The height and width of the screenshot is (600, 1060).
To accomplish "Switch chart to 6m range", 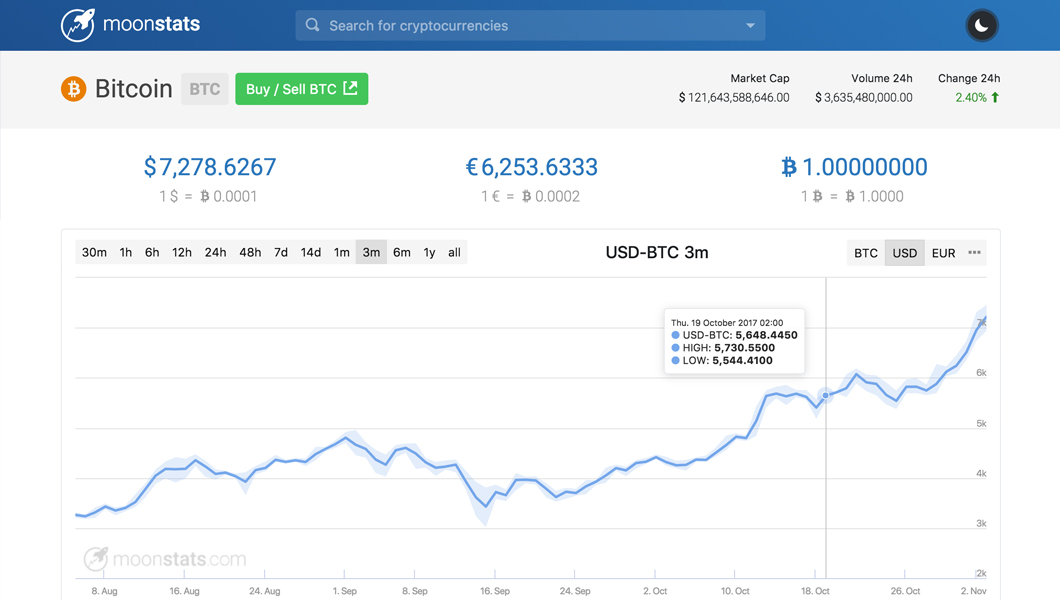I will [402, 252].
